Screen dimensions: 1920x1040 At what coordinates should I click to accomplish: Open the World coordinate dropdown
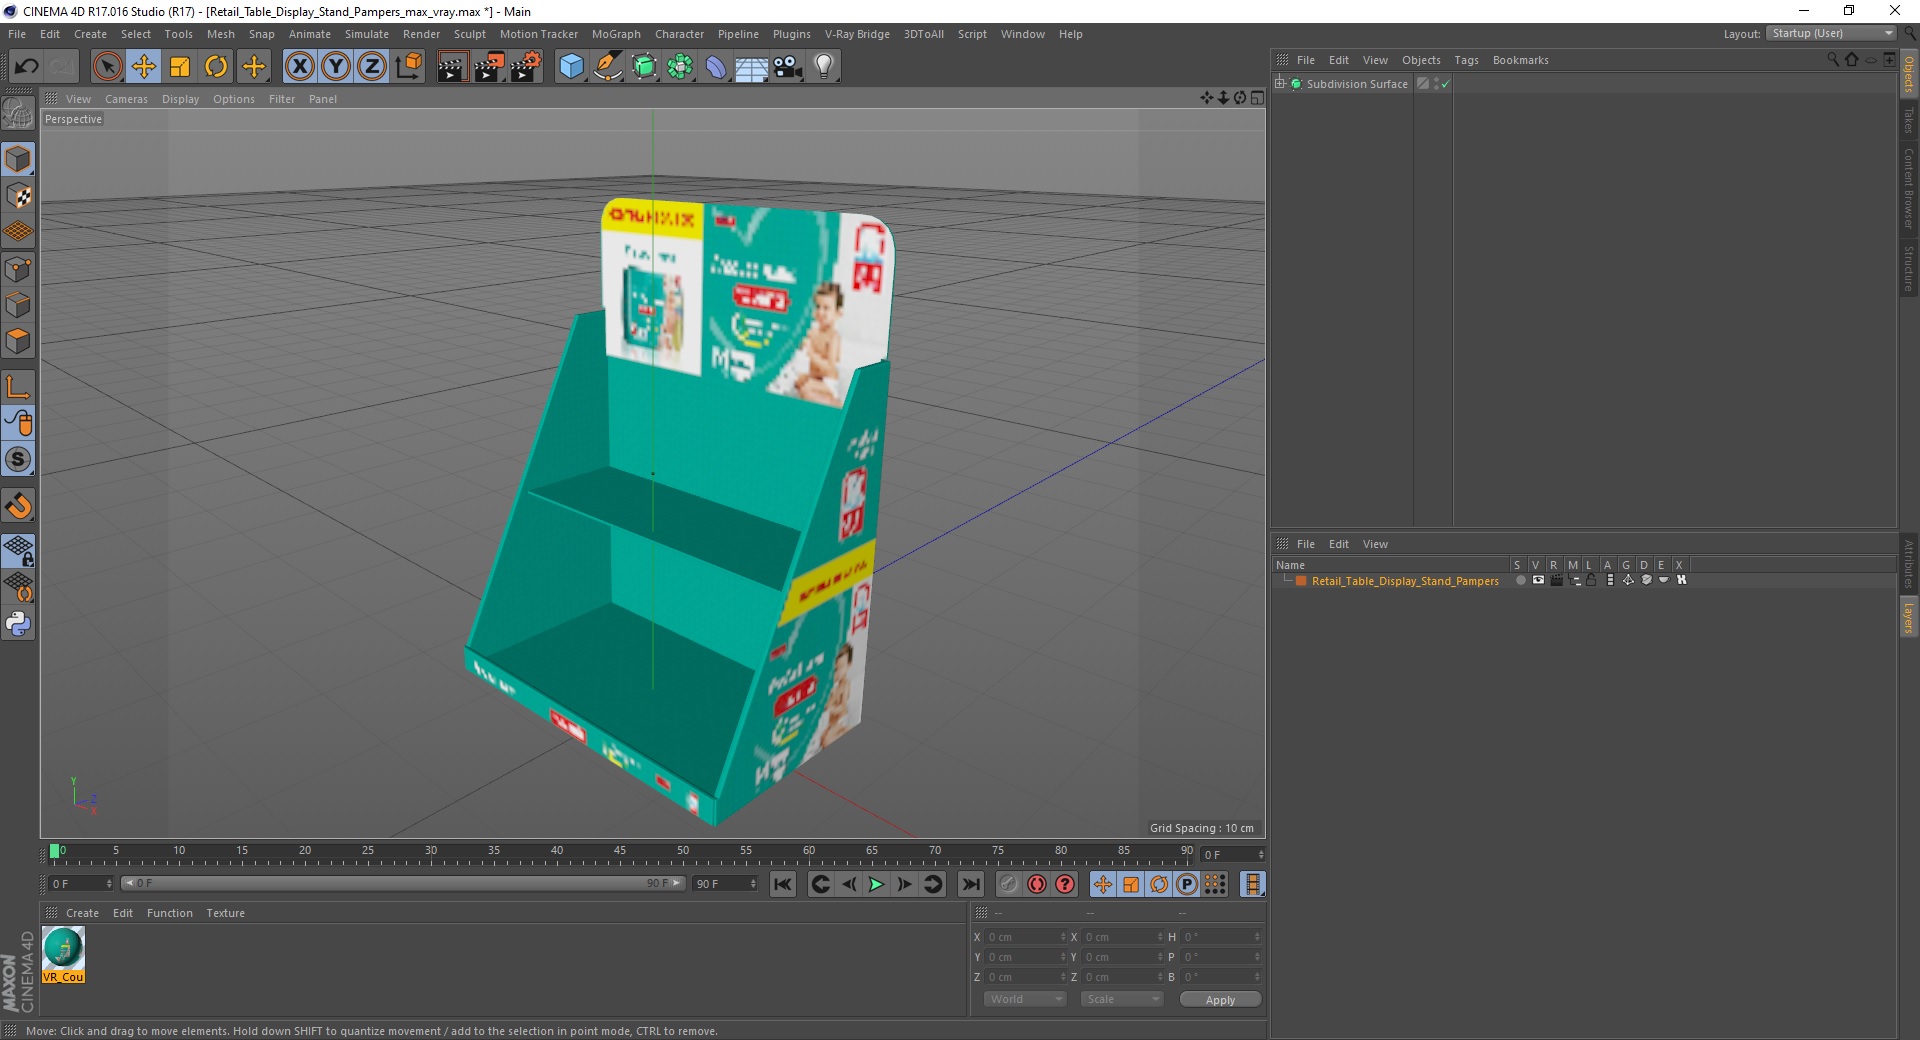click(1025, 999)
